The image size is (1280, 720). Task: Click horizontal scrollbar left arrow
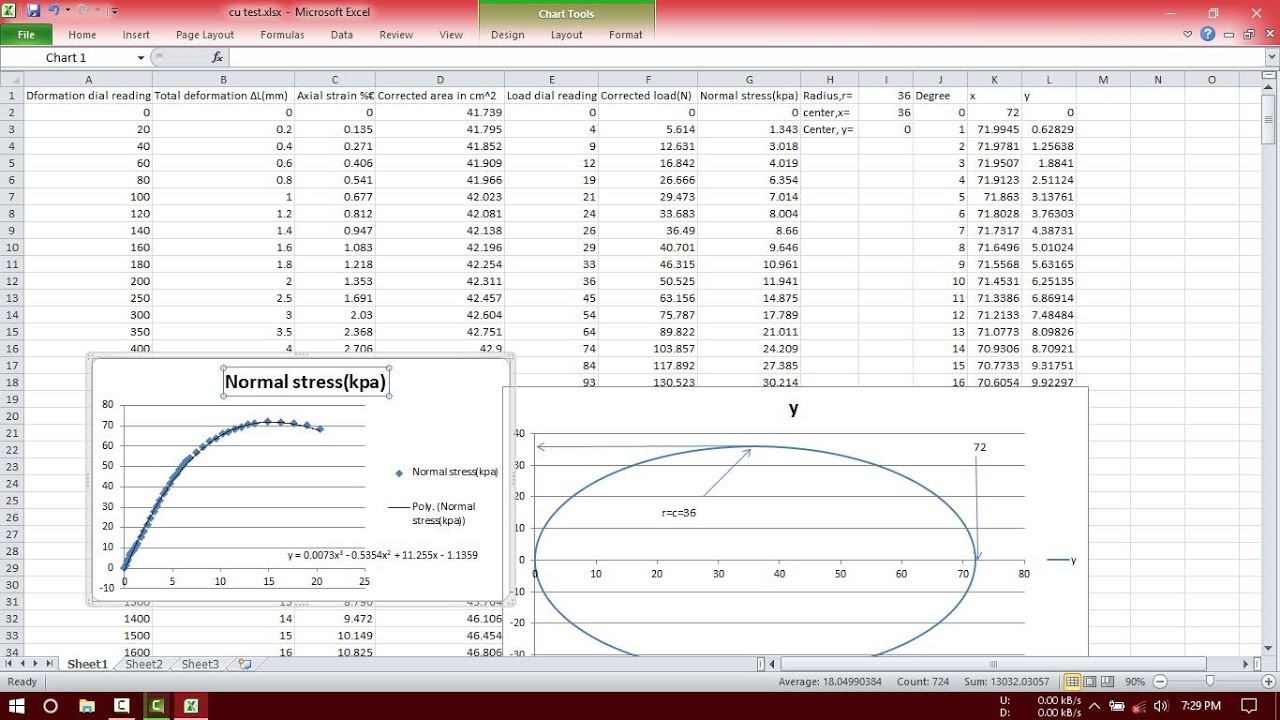coord(773,664)
